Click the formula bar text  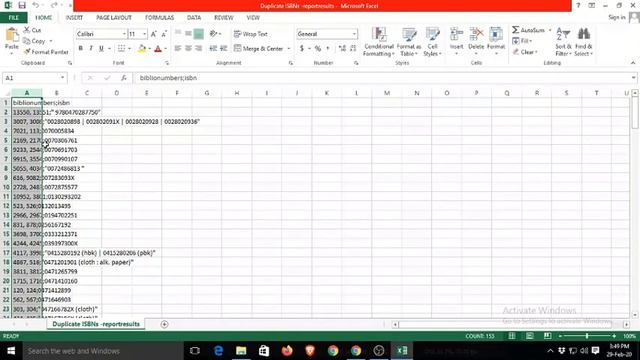[168, 78]
